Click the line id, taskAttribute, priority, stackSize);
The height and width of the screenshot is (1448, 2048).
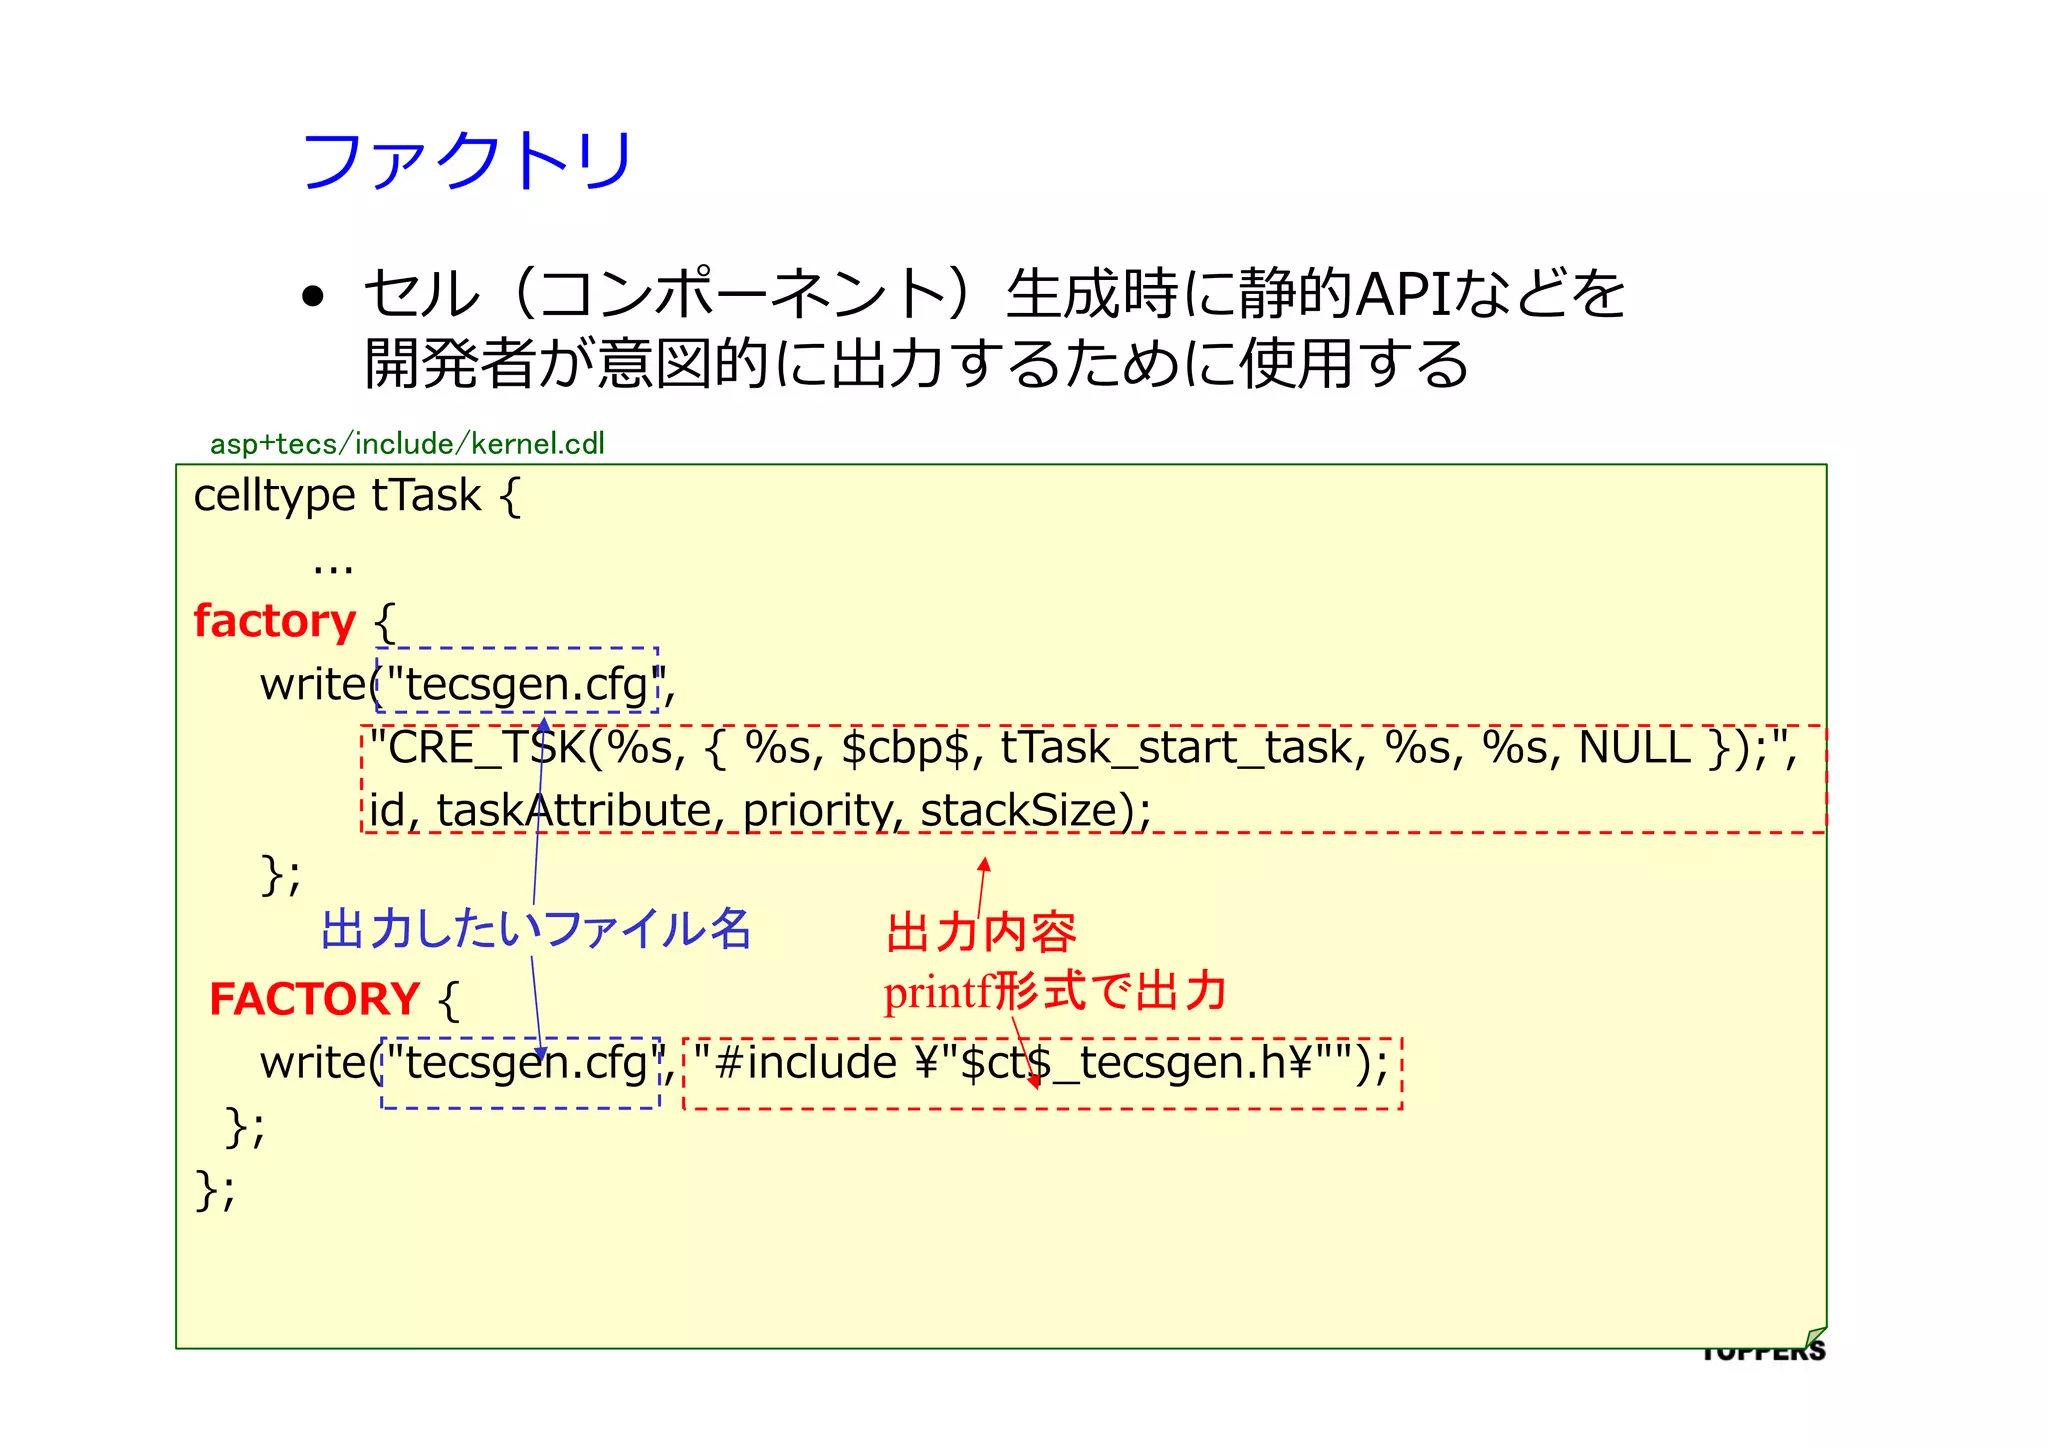tap(760, 811)
